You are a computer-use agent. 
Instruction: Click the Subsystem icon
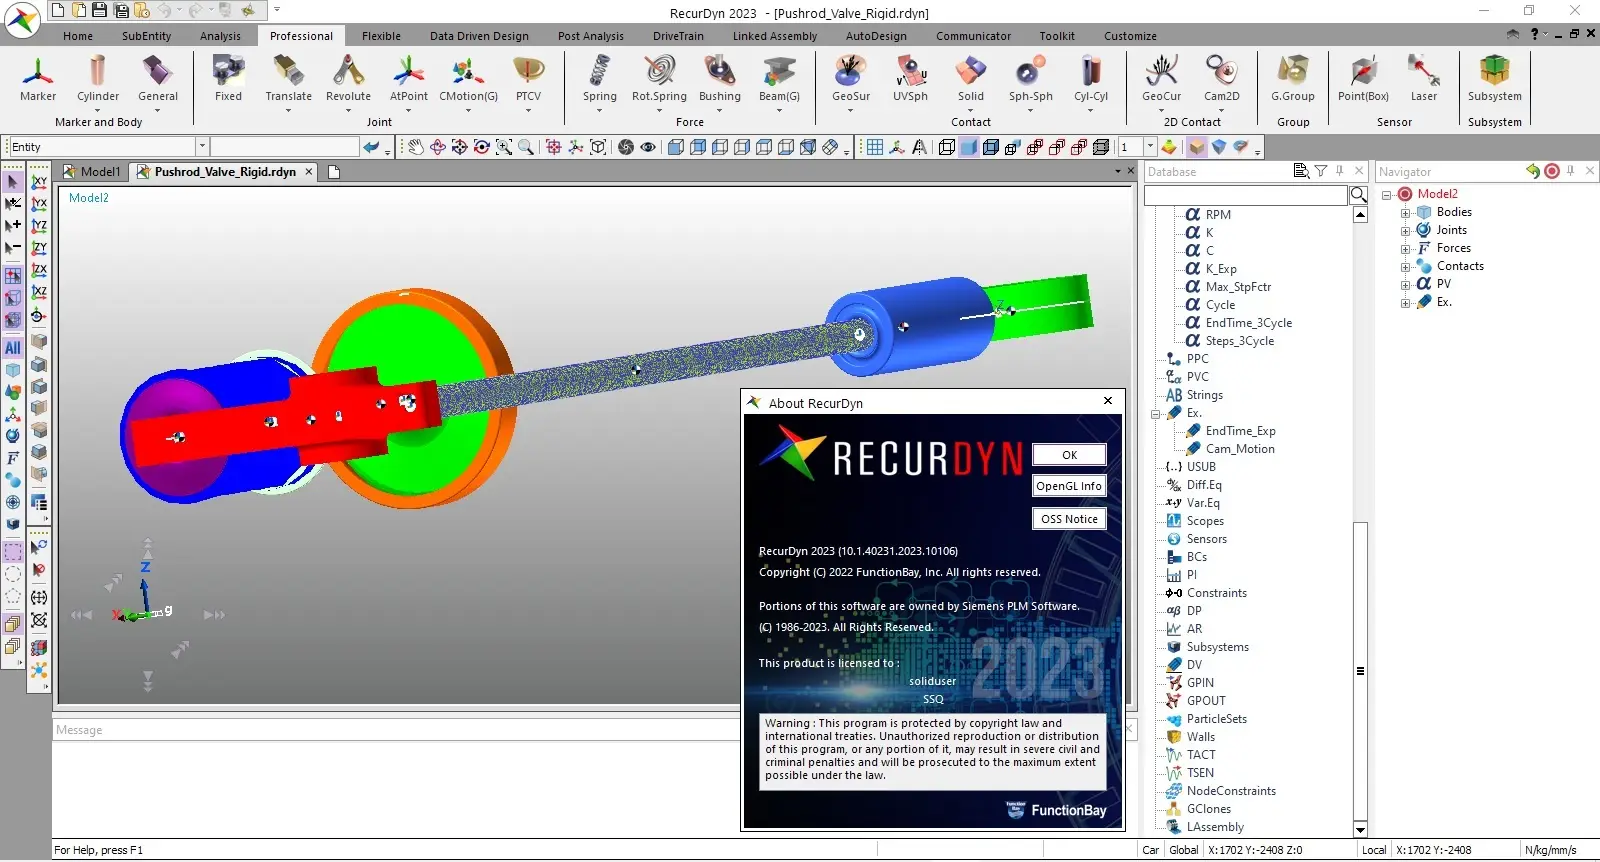click(1494, 78)
